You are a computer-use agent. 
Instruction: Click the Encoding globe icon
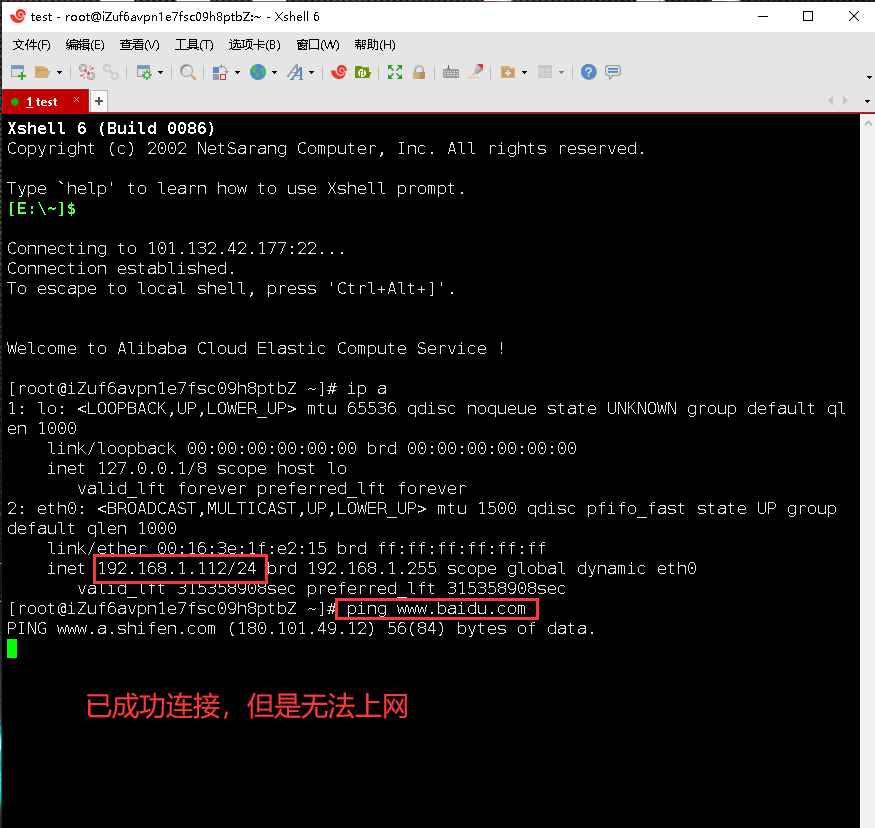tap(258, 72)
